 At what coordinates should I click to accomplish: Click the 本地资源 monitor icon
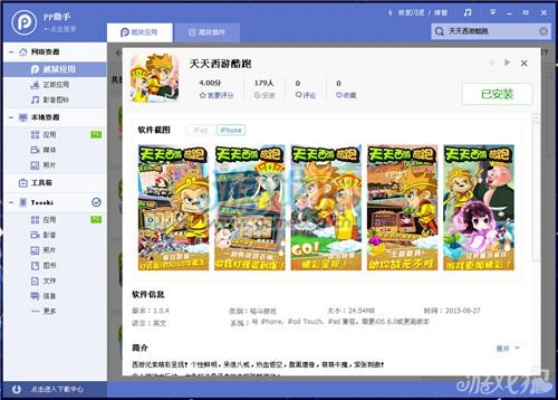[23, 117]
